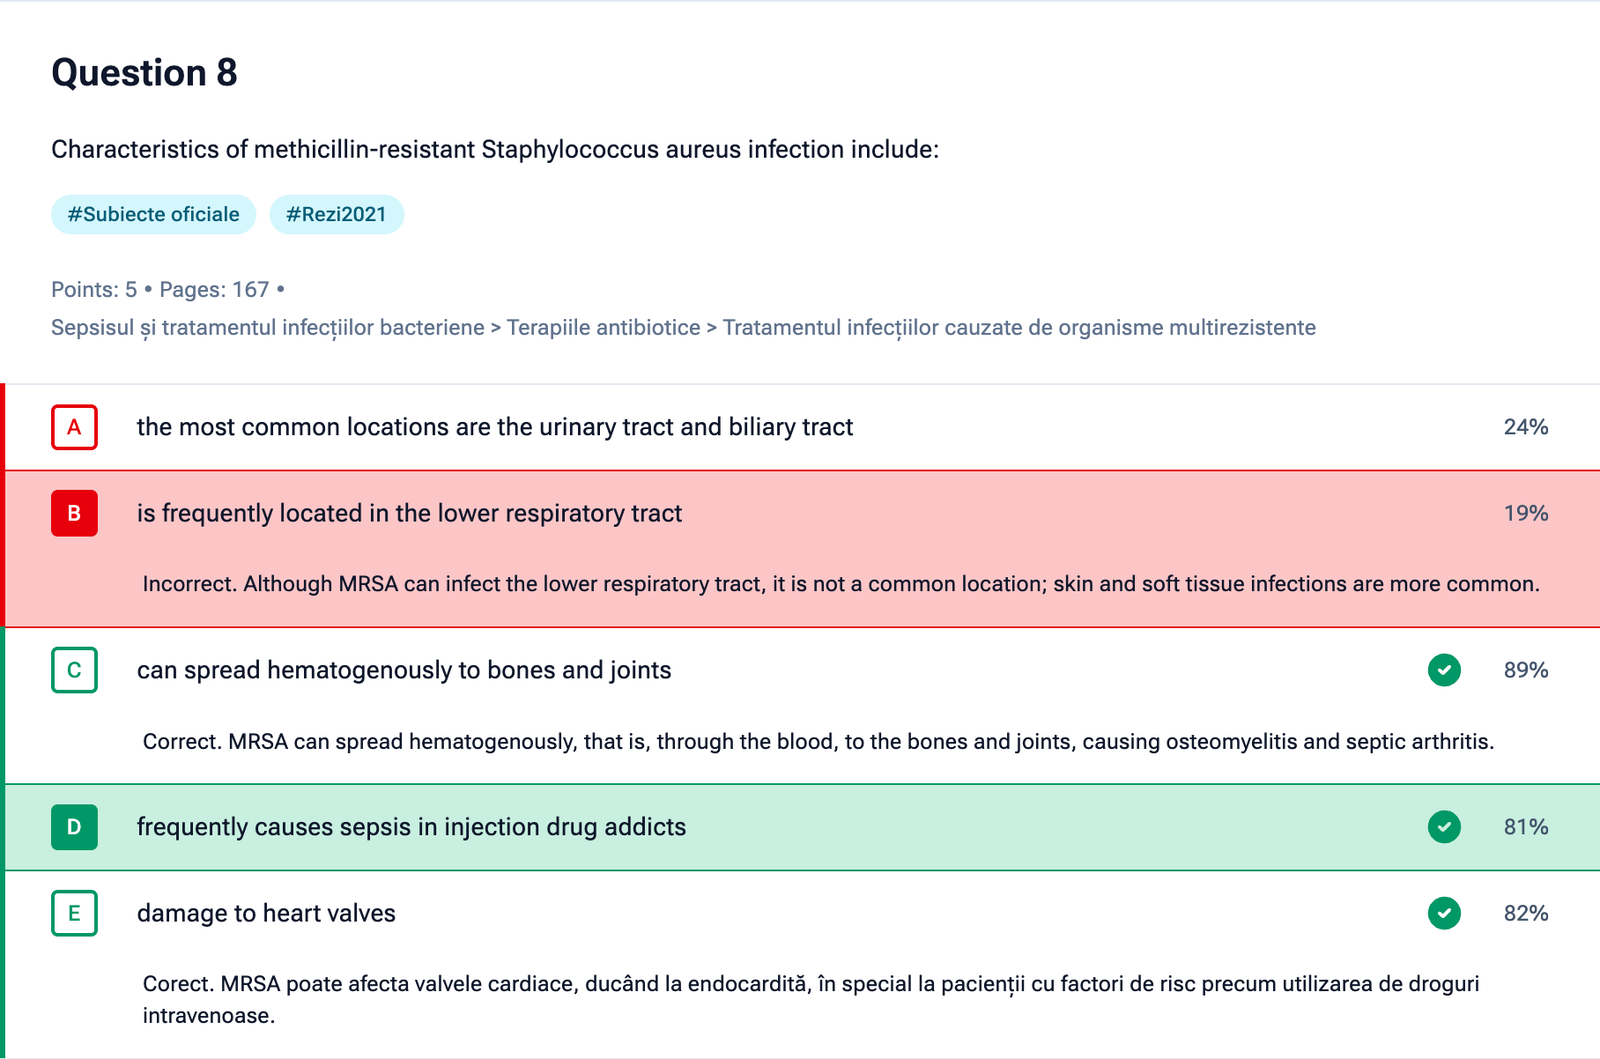Click green checkmark icon on answer E
The height and width of the screenshot is (1059, 1600).
coord(1444,913)
